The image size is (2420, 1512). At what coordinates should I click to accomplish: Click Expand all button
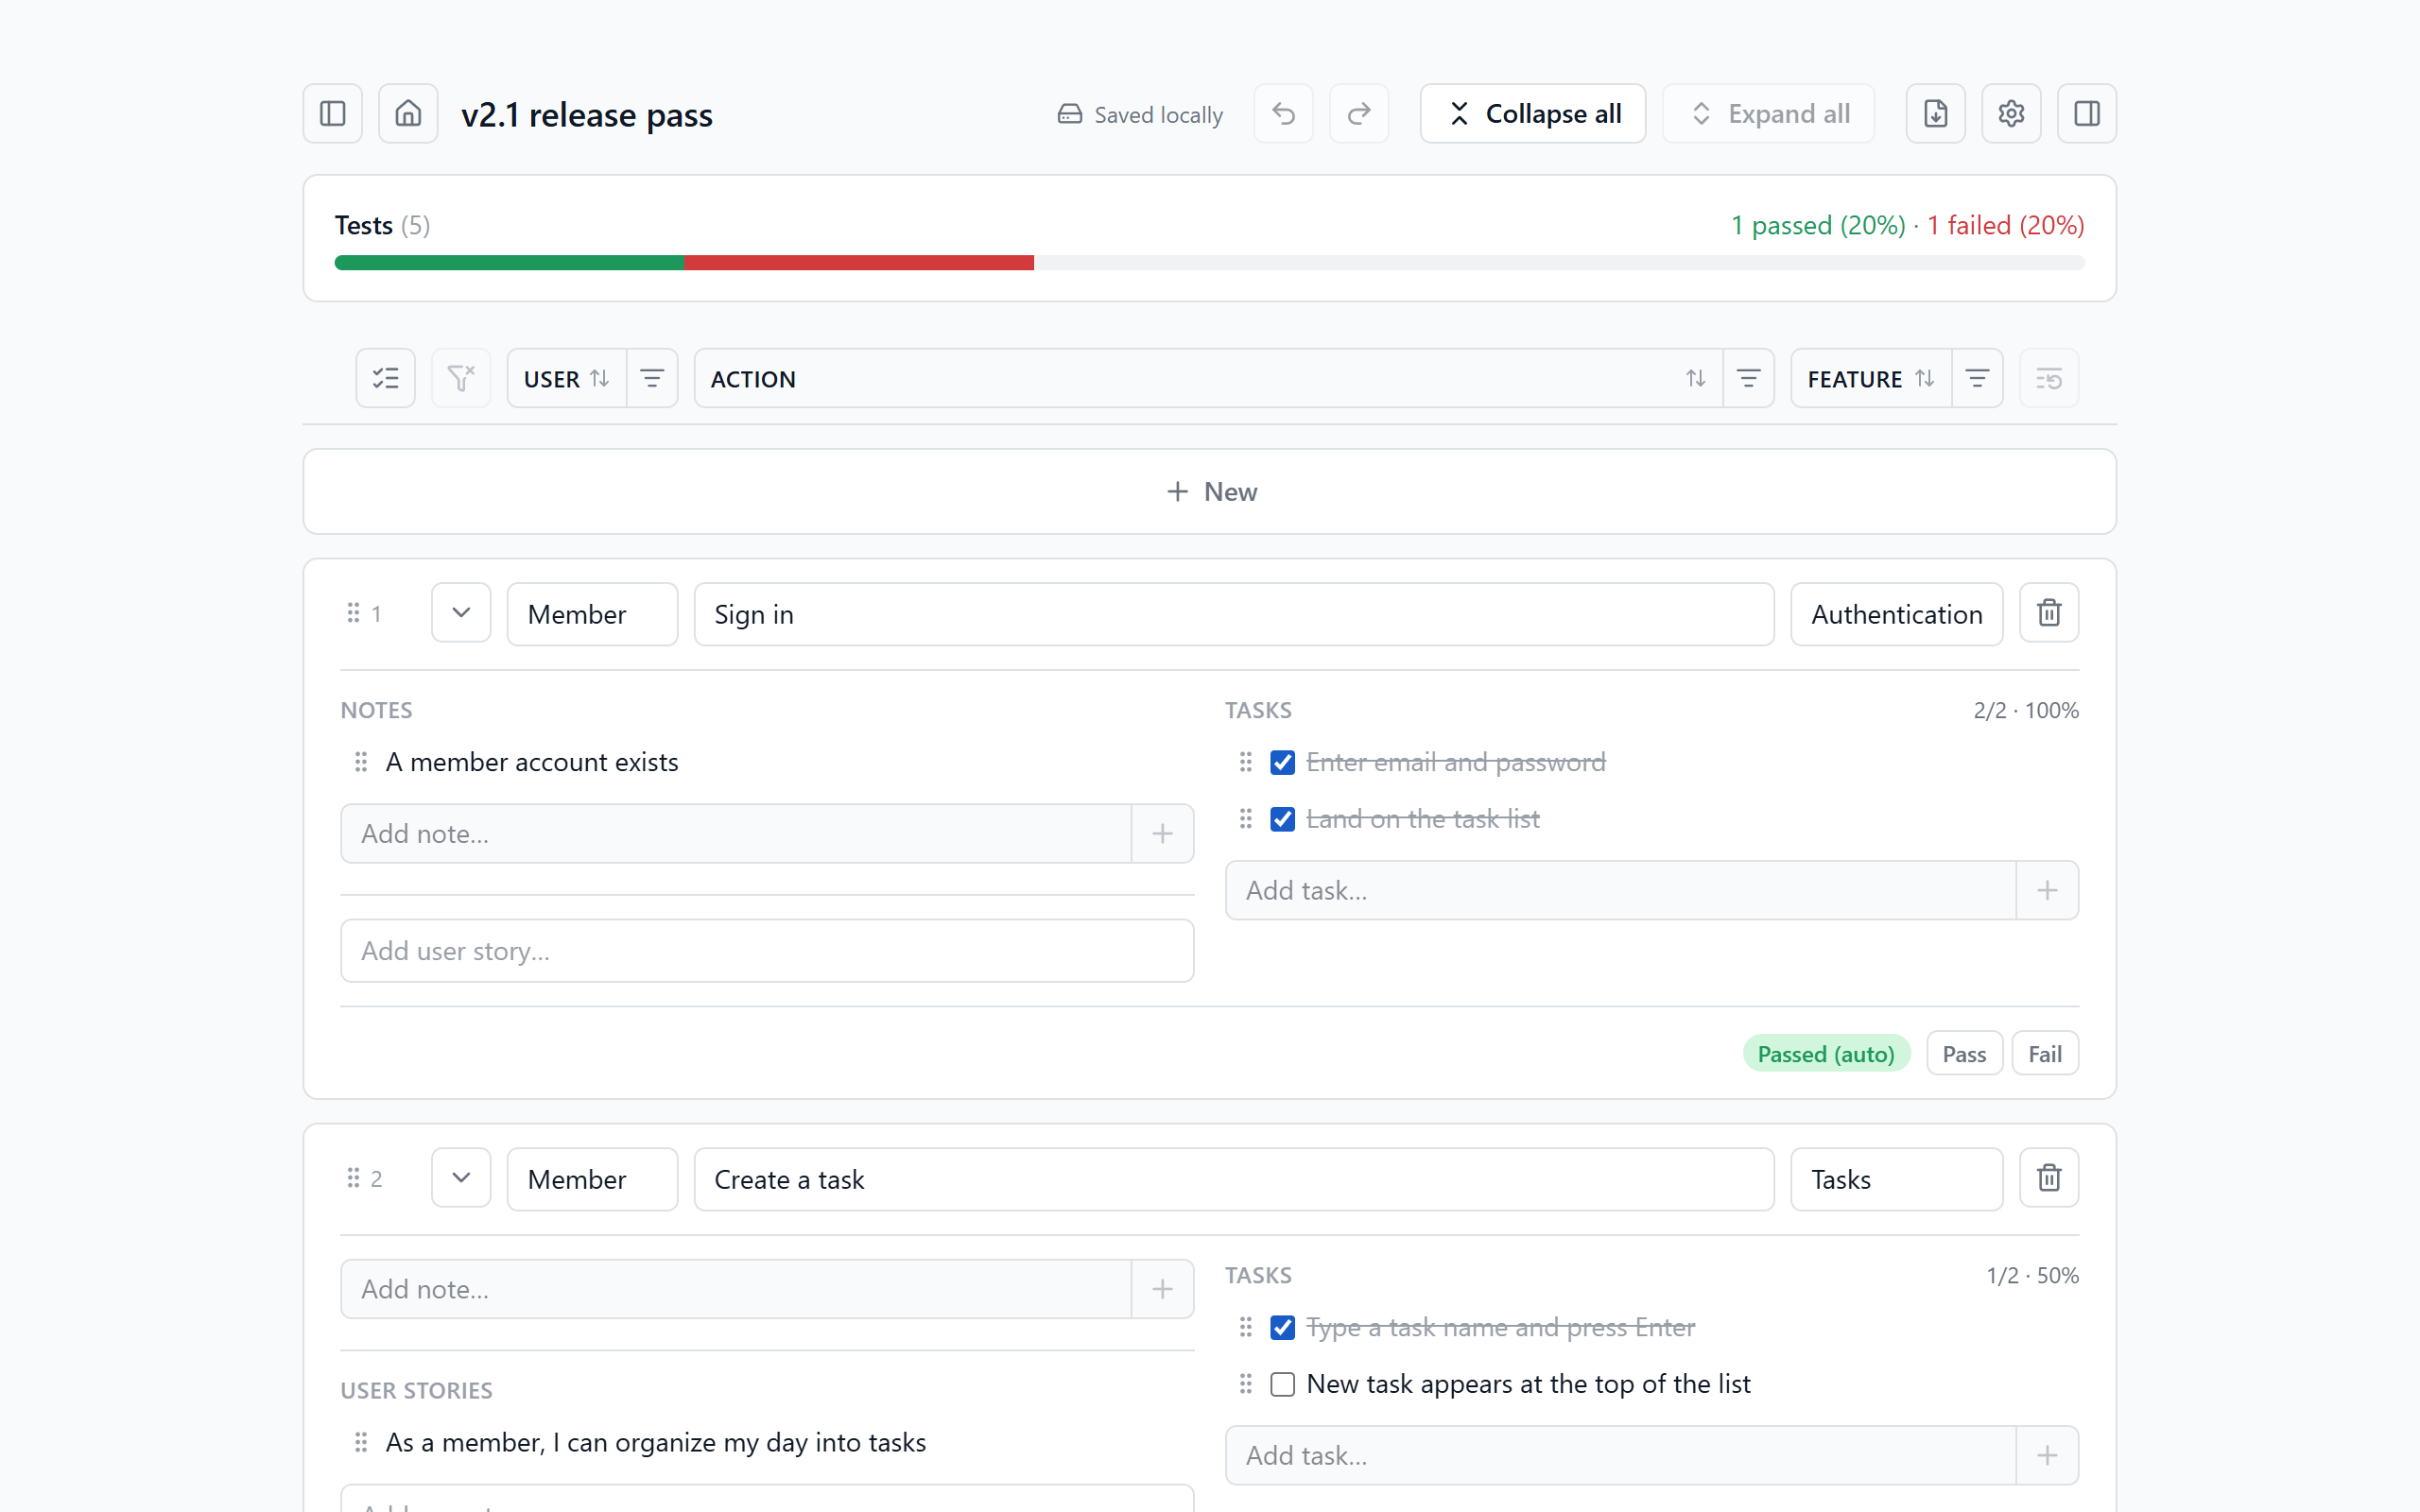click(1768, 114)
